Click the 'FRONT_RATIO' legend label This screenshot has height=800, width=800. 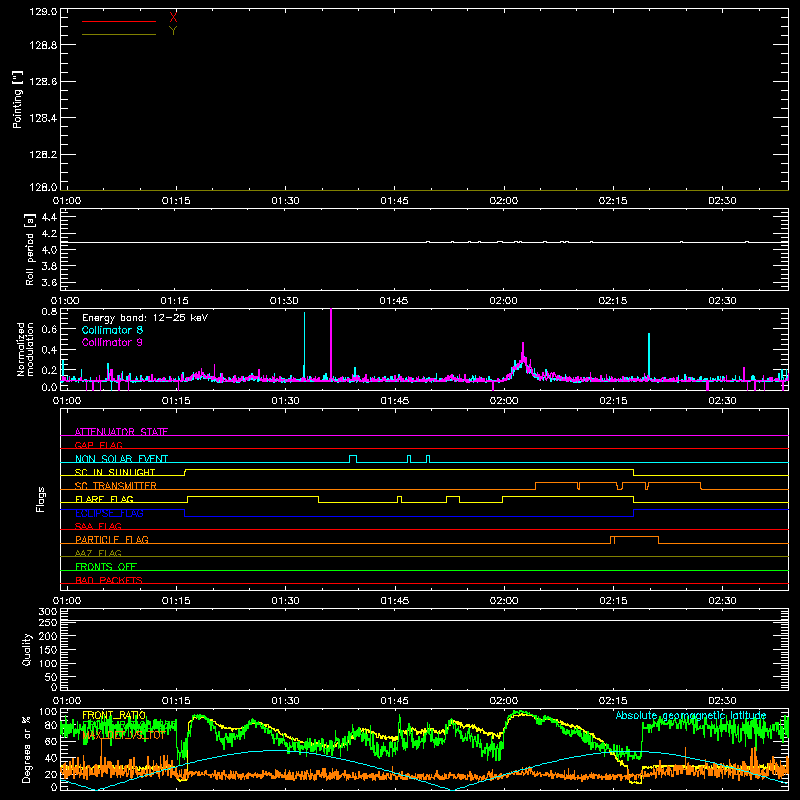click(x=114, y=715)
